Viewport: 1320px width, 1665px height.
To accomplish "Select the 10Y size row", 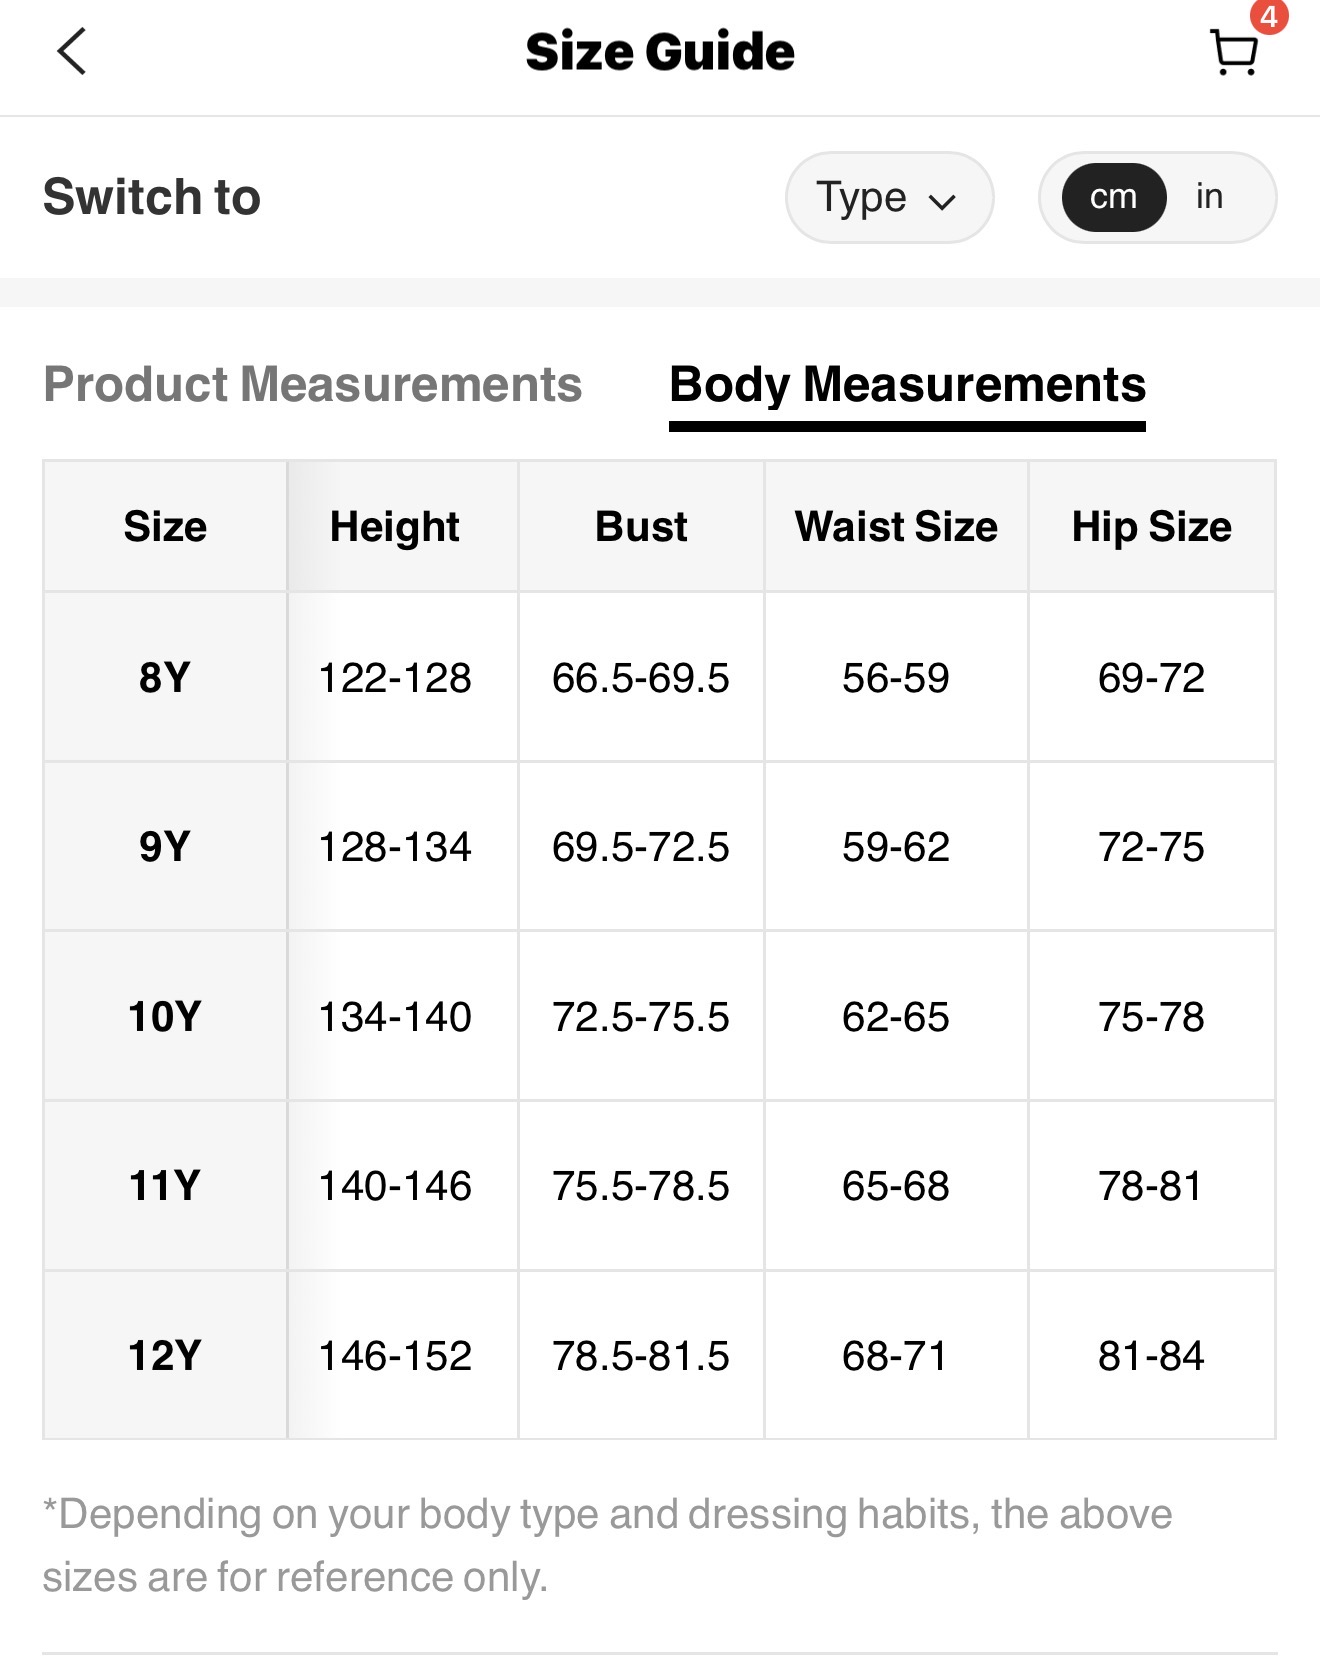I will [165, 1017].
